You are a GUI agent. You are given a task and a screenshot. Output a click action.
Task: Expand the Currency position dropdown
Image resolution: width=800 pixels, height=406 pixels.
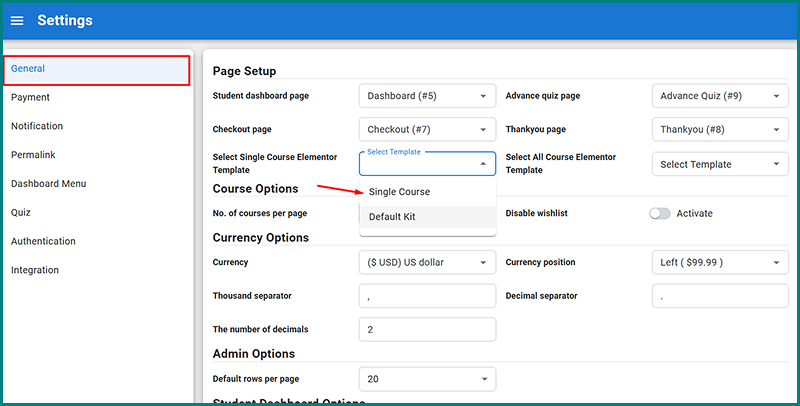pyautogui.click(x=720, y=263)
